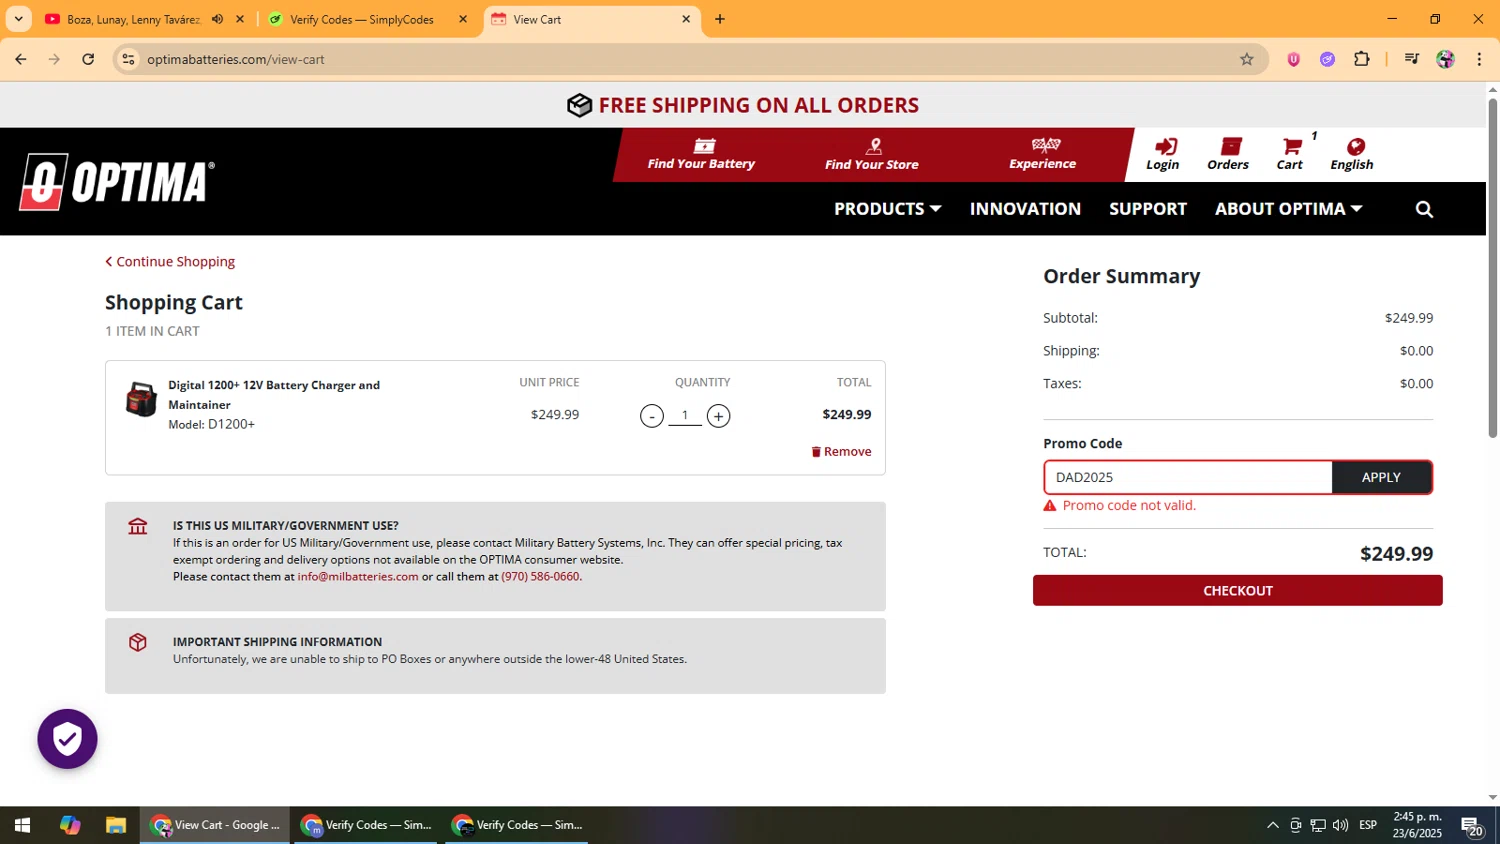The height and width of the screenshot is (844, 1500).
Task: Click the address bar URL
Action: tap(236, 59)
